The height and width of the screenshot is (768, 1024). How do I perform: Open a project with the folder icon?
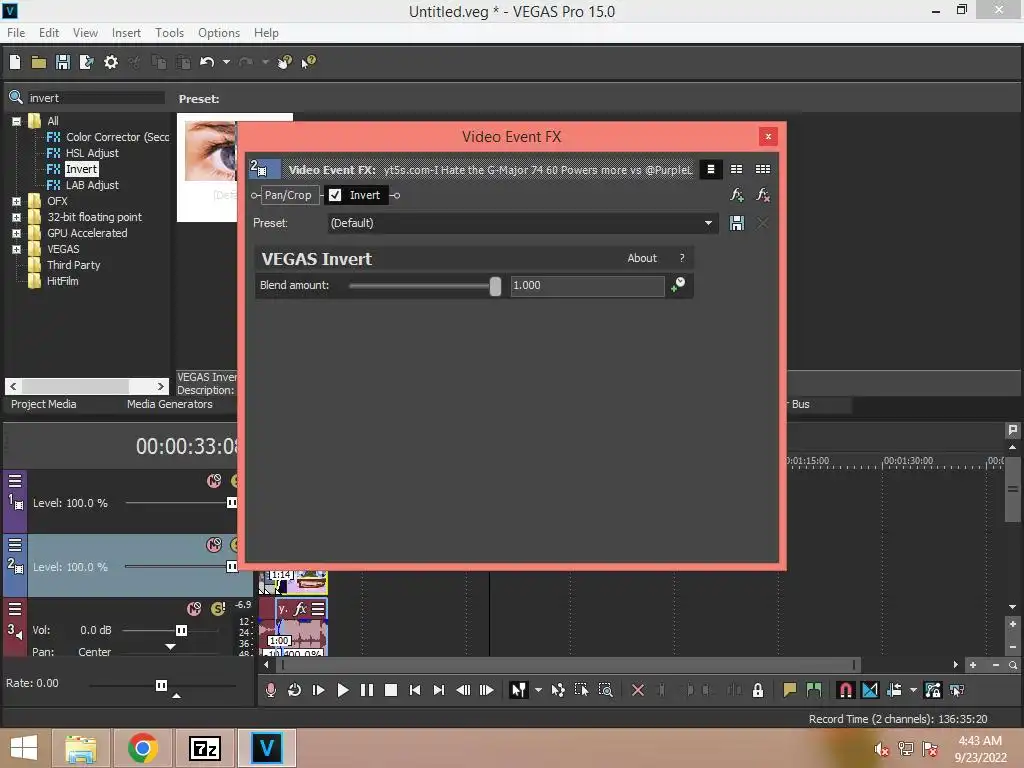(x=39, y=62)
